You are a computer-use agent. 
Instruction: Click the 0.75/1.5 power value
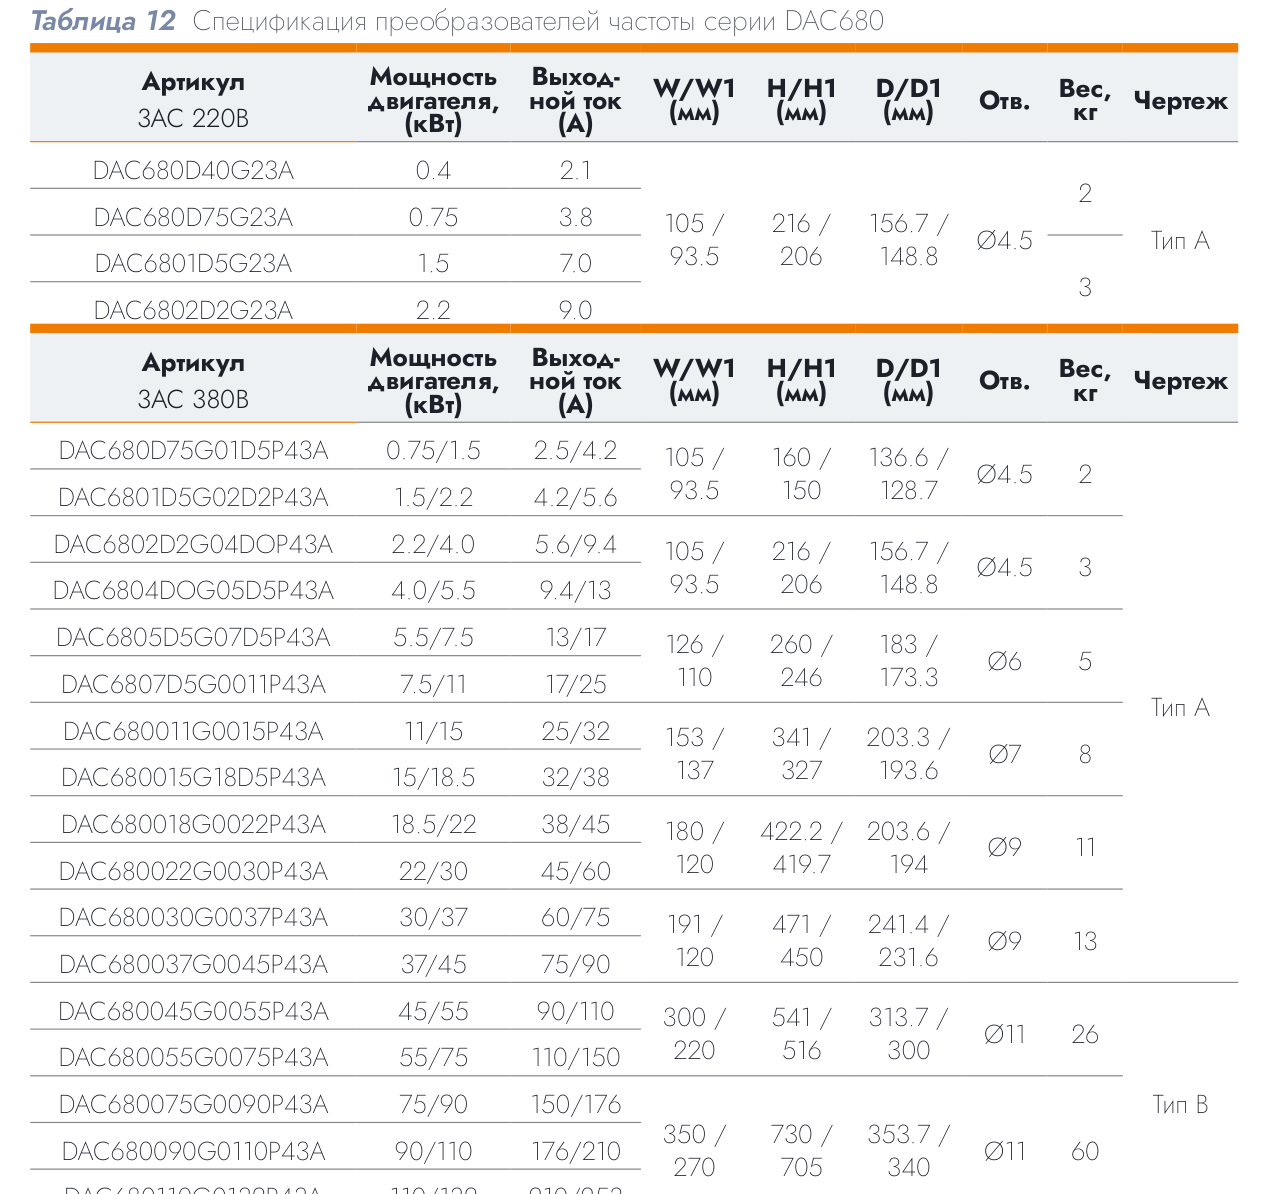(x=433, y=451)
